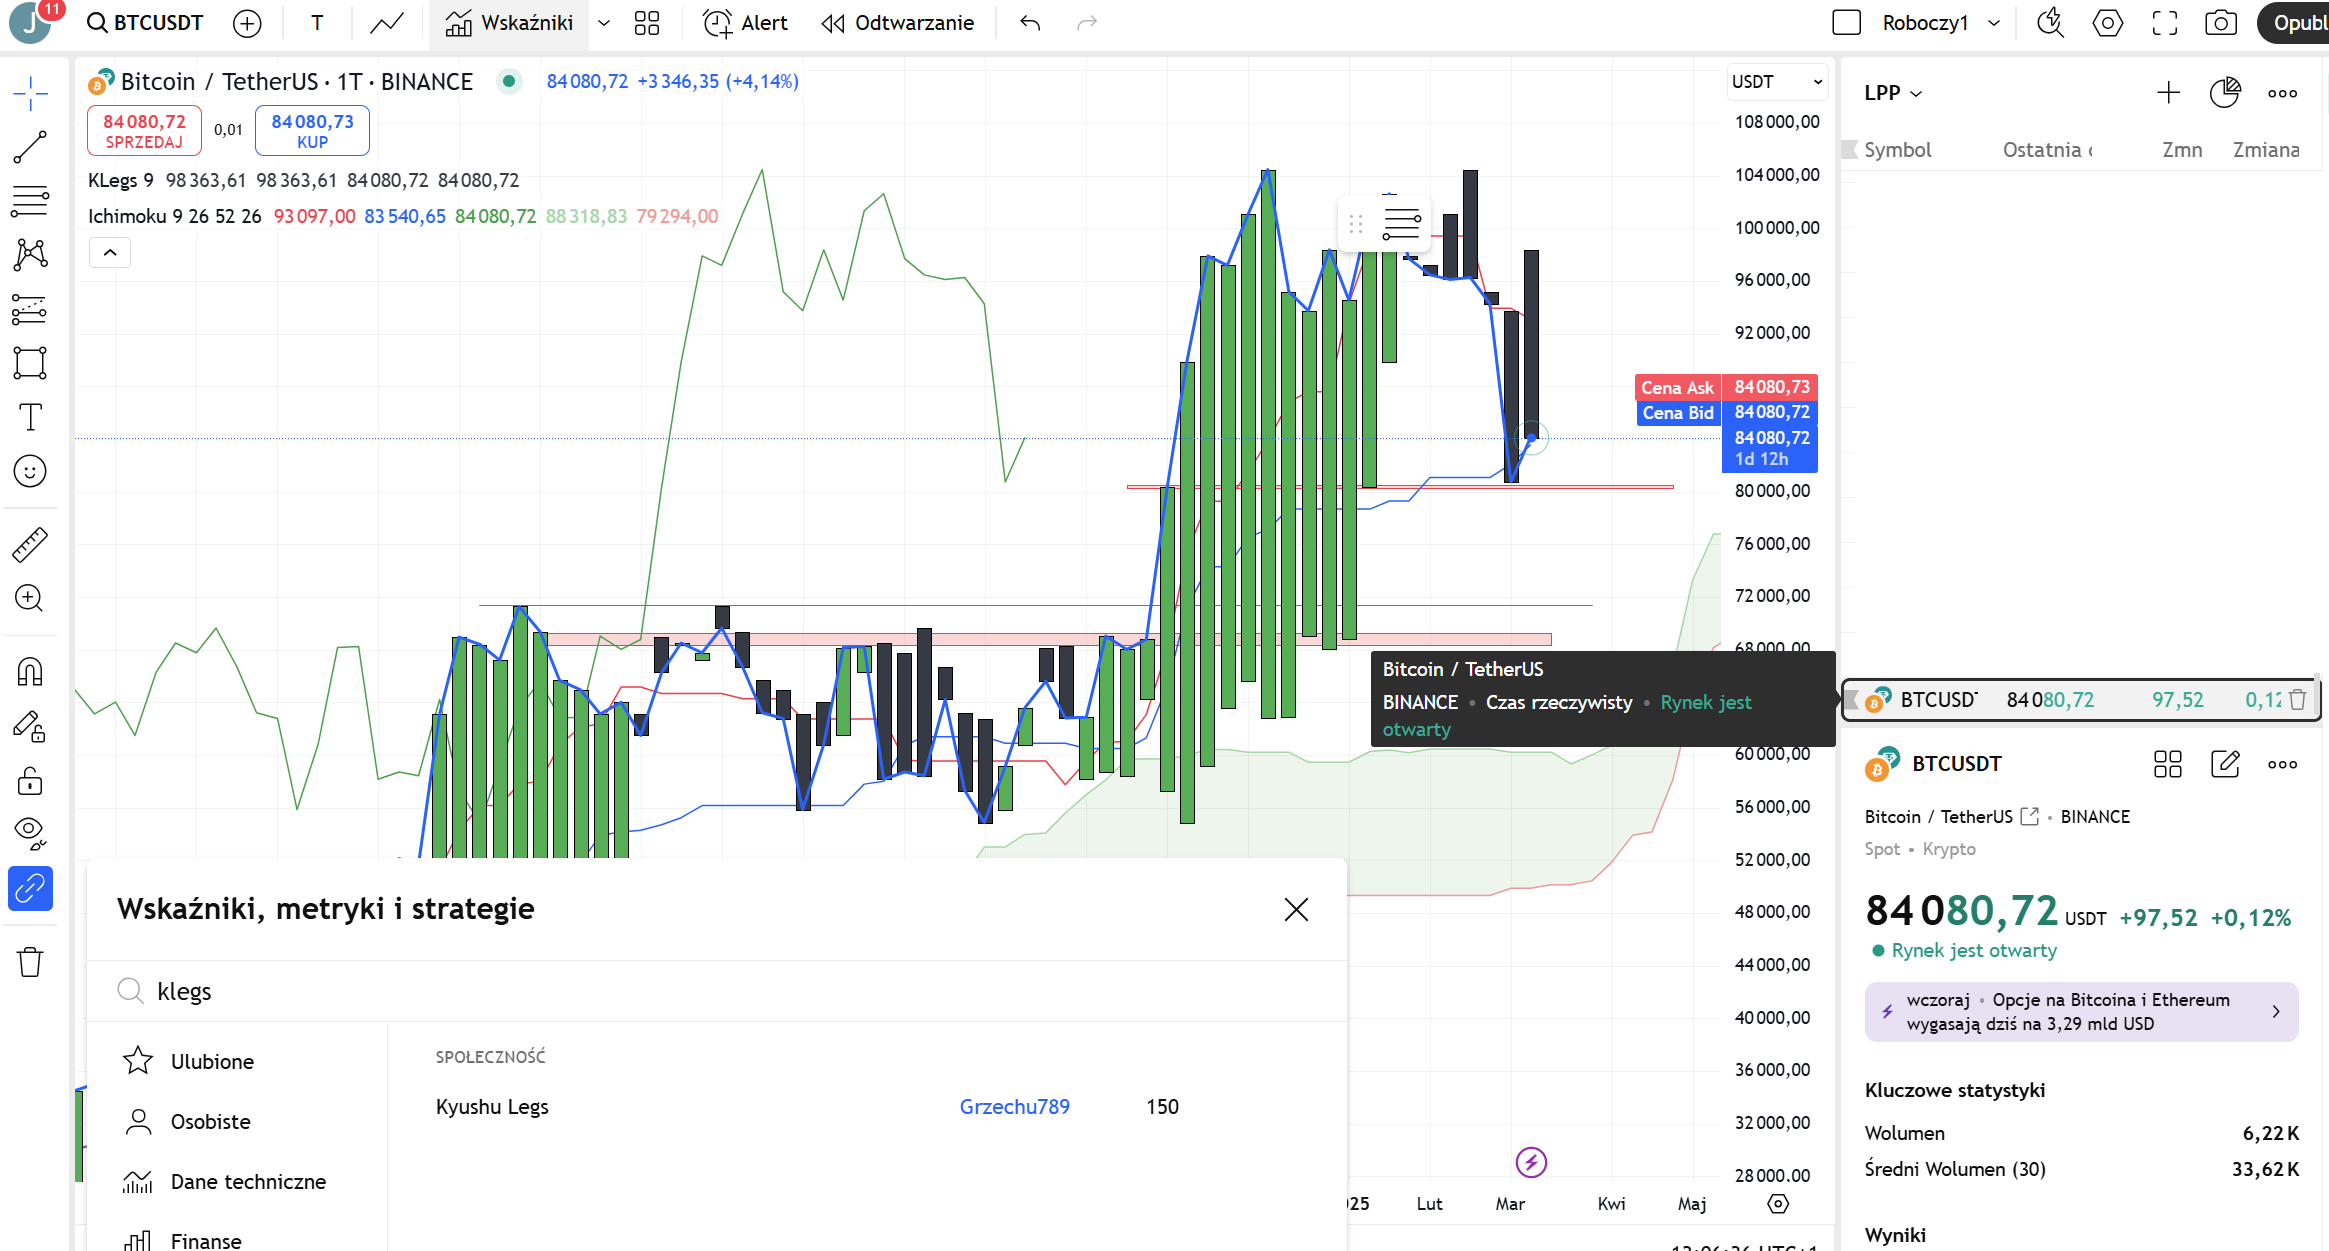Screen dimensions: 2329x1251
Task: Open the BTCUSDT symbol search
Action: (x=145, y=23)
